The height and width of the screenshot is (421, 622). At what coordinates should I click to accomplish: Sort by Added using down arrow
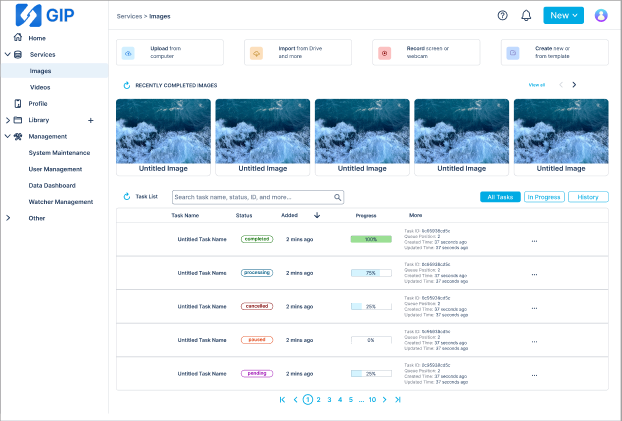[317, 215]
